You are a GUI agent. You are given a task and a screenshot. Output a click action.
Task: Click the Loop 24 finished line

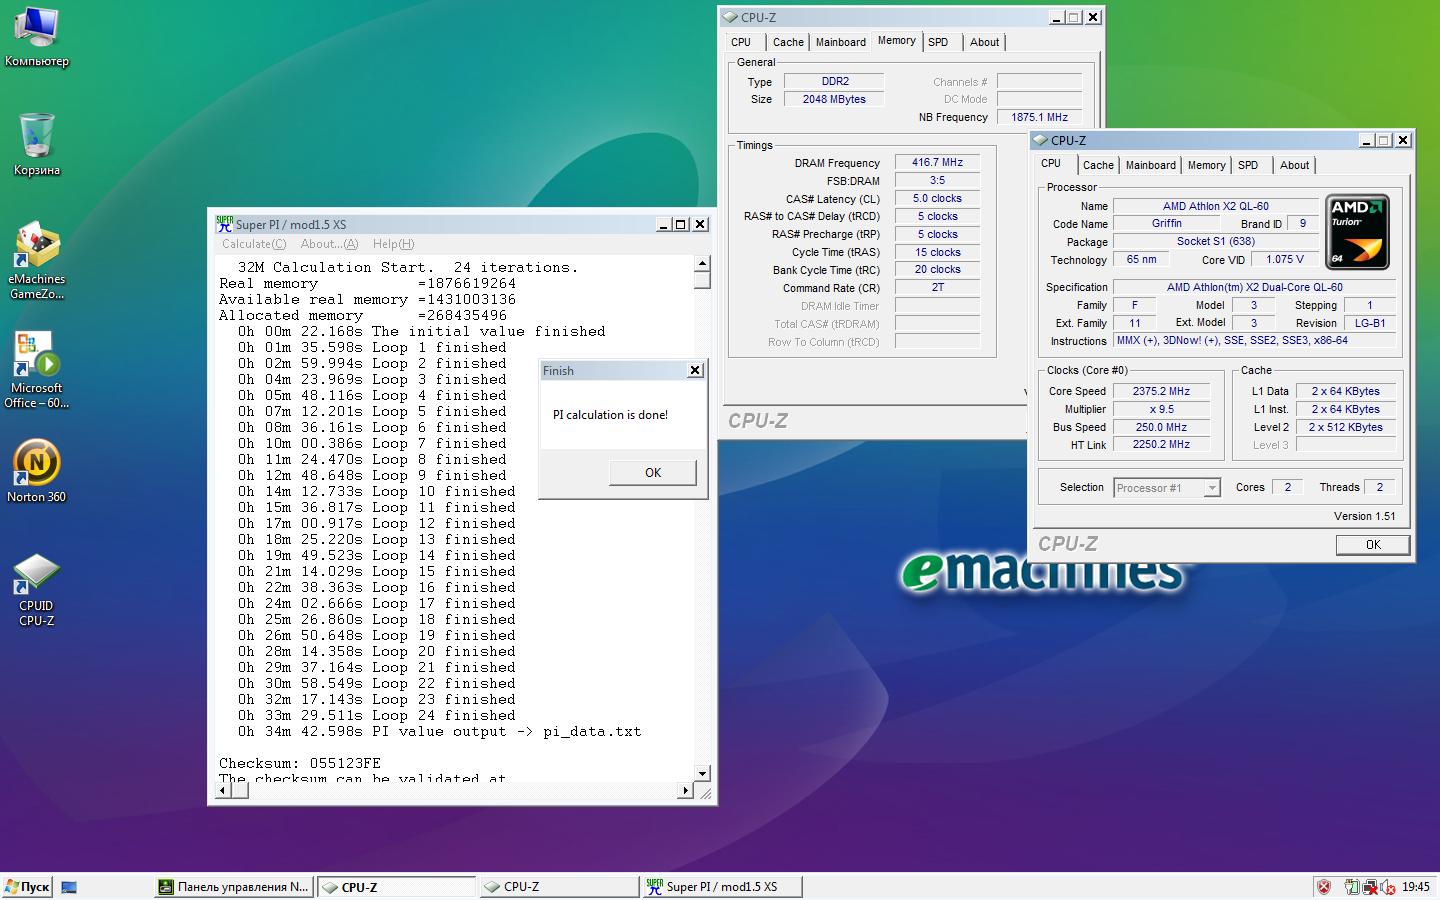[x=377, y=715]
